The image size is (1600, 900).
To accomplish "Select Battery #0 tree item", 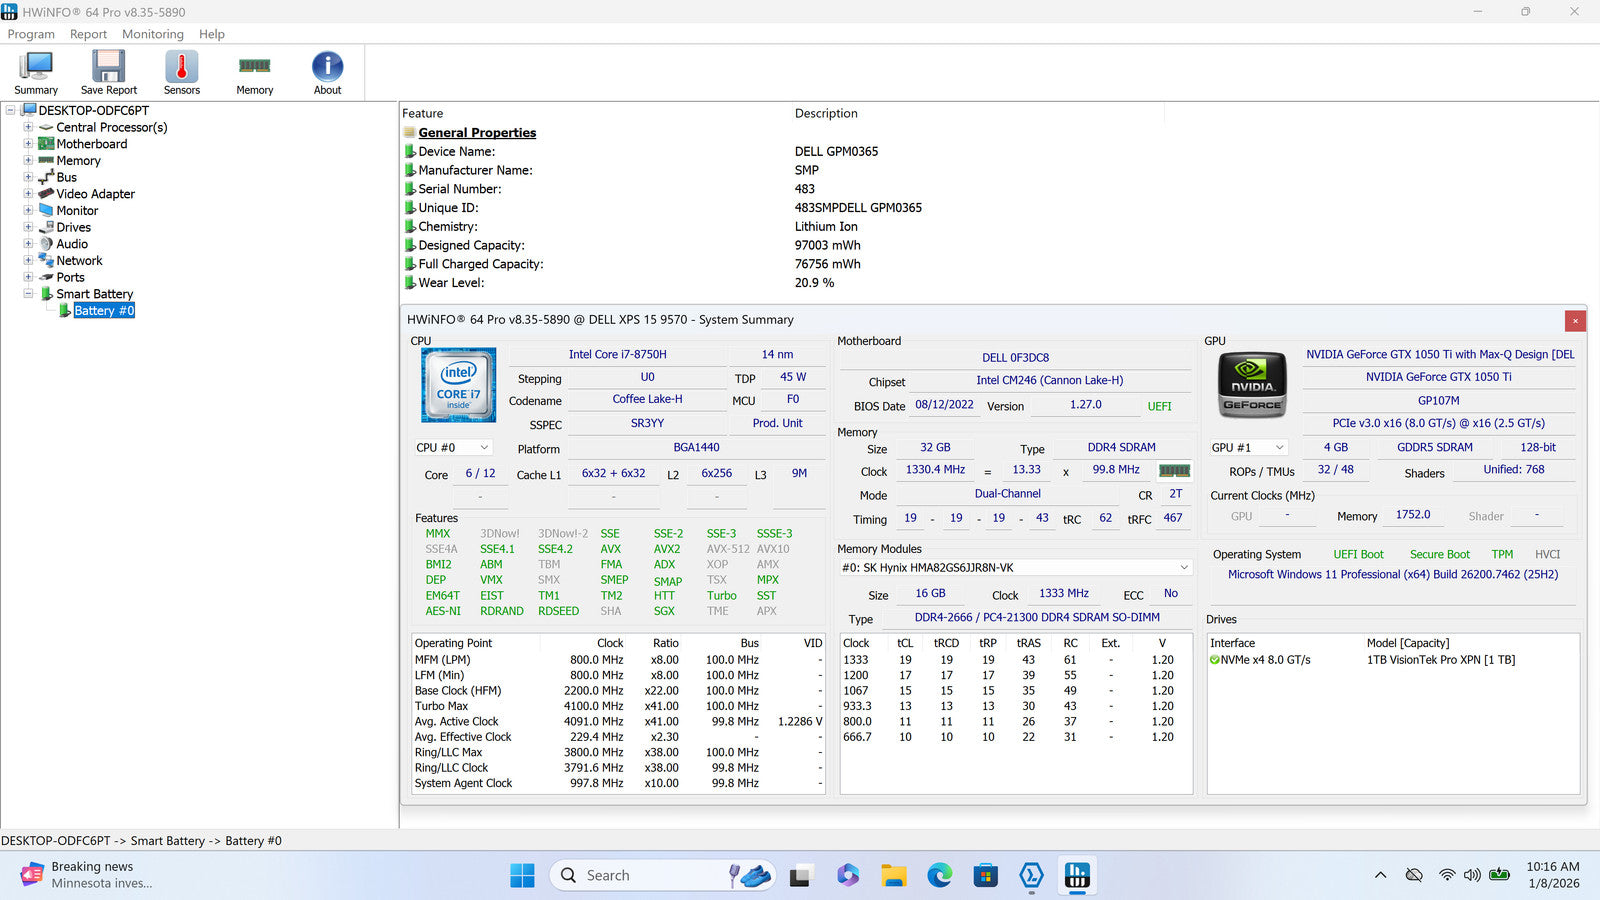I will pyautogui.click(x=104, y=311).
